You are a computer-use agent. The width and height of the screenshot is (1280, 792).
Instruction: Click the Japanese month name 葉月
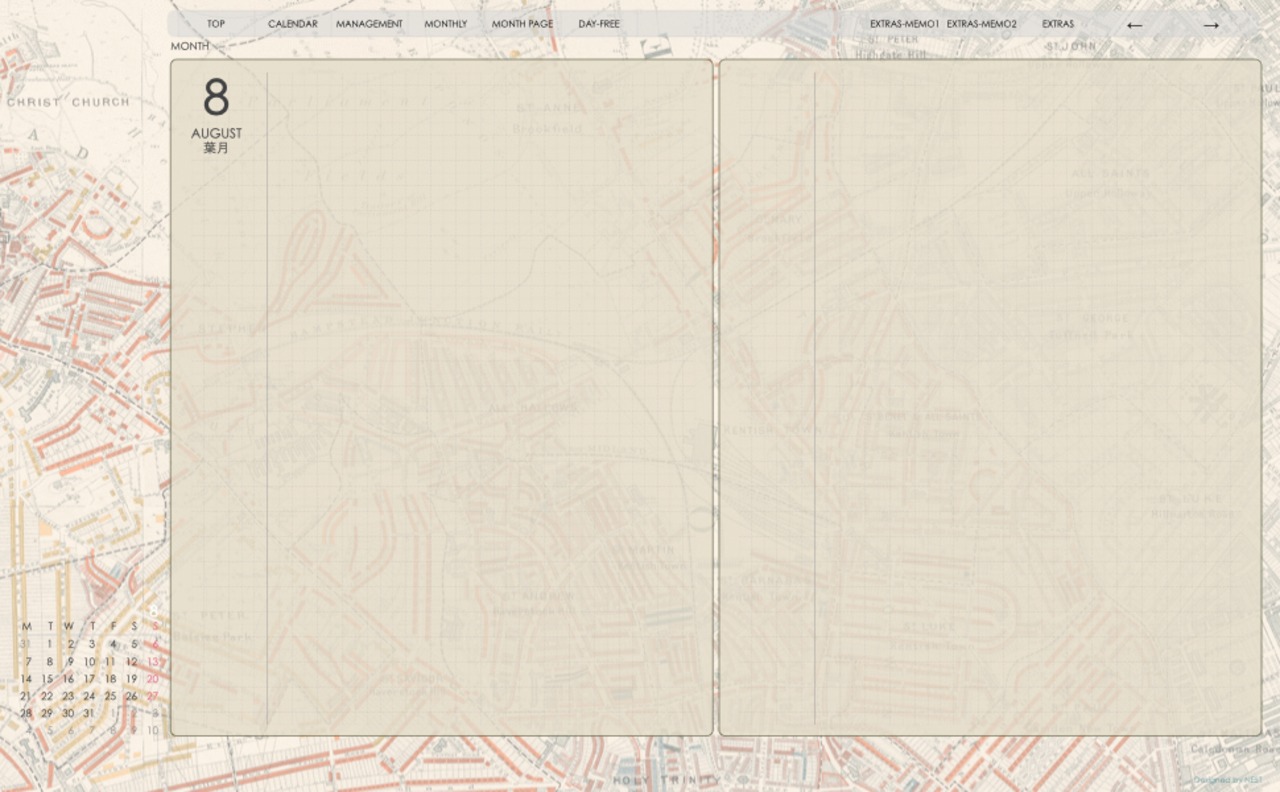[x=216, y=148]
